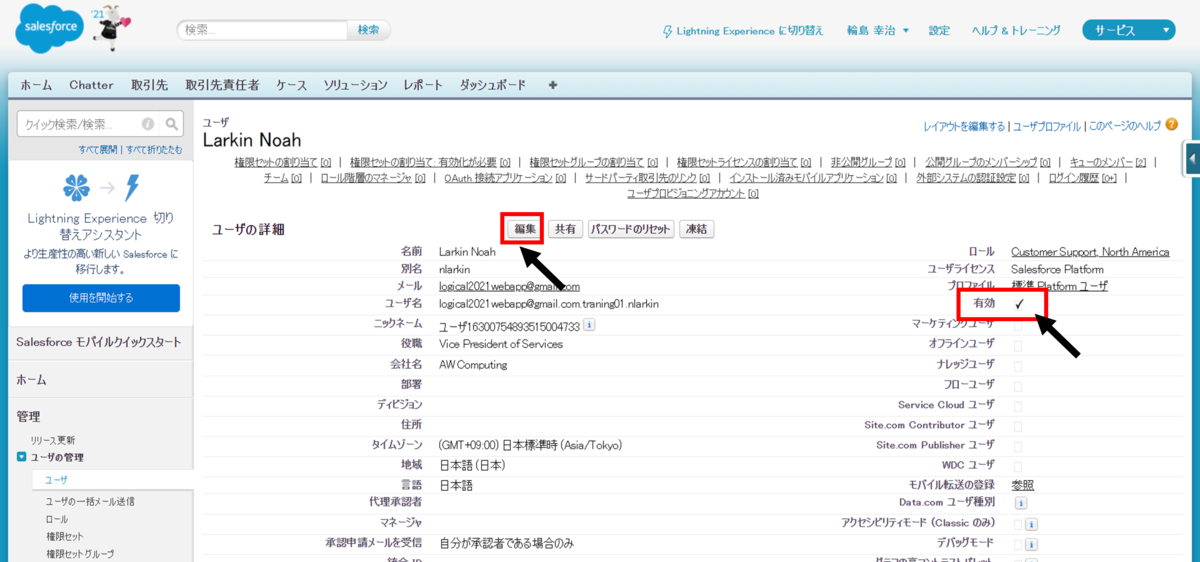Open 標準 Platform ユーザ profile link

[x=1060, y=286]
